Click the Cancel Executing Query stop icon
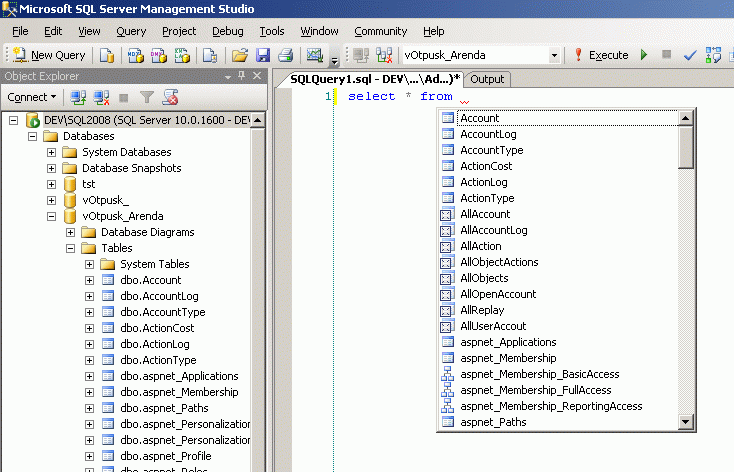 pos(667,55)
